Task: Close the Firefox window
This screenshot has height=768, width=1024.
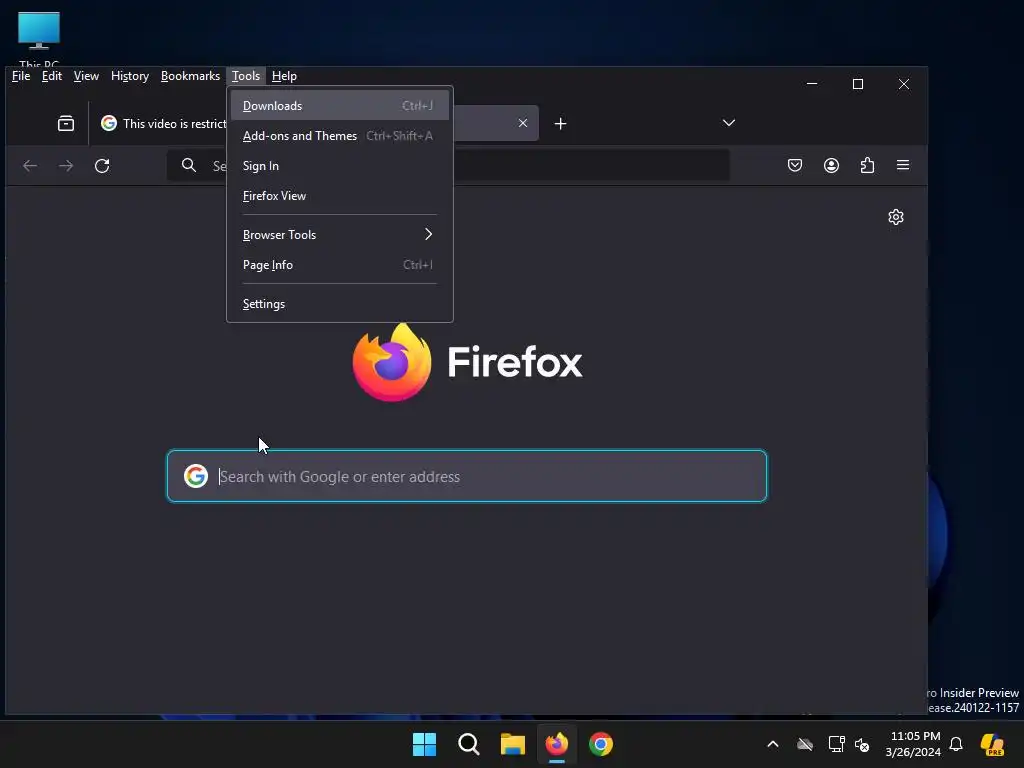Action: 904,84
